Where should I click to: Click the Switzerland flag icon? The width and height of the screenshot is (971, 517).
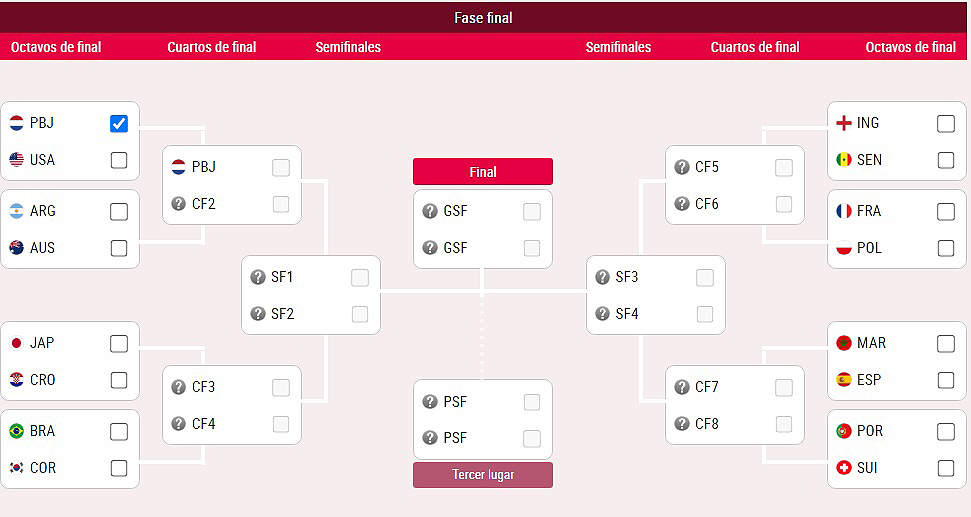844,468
